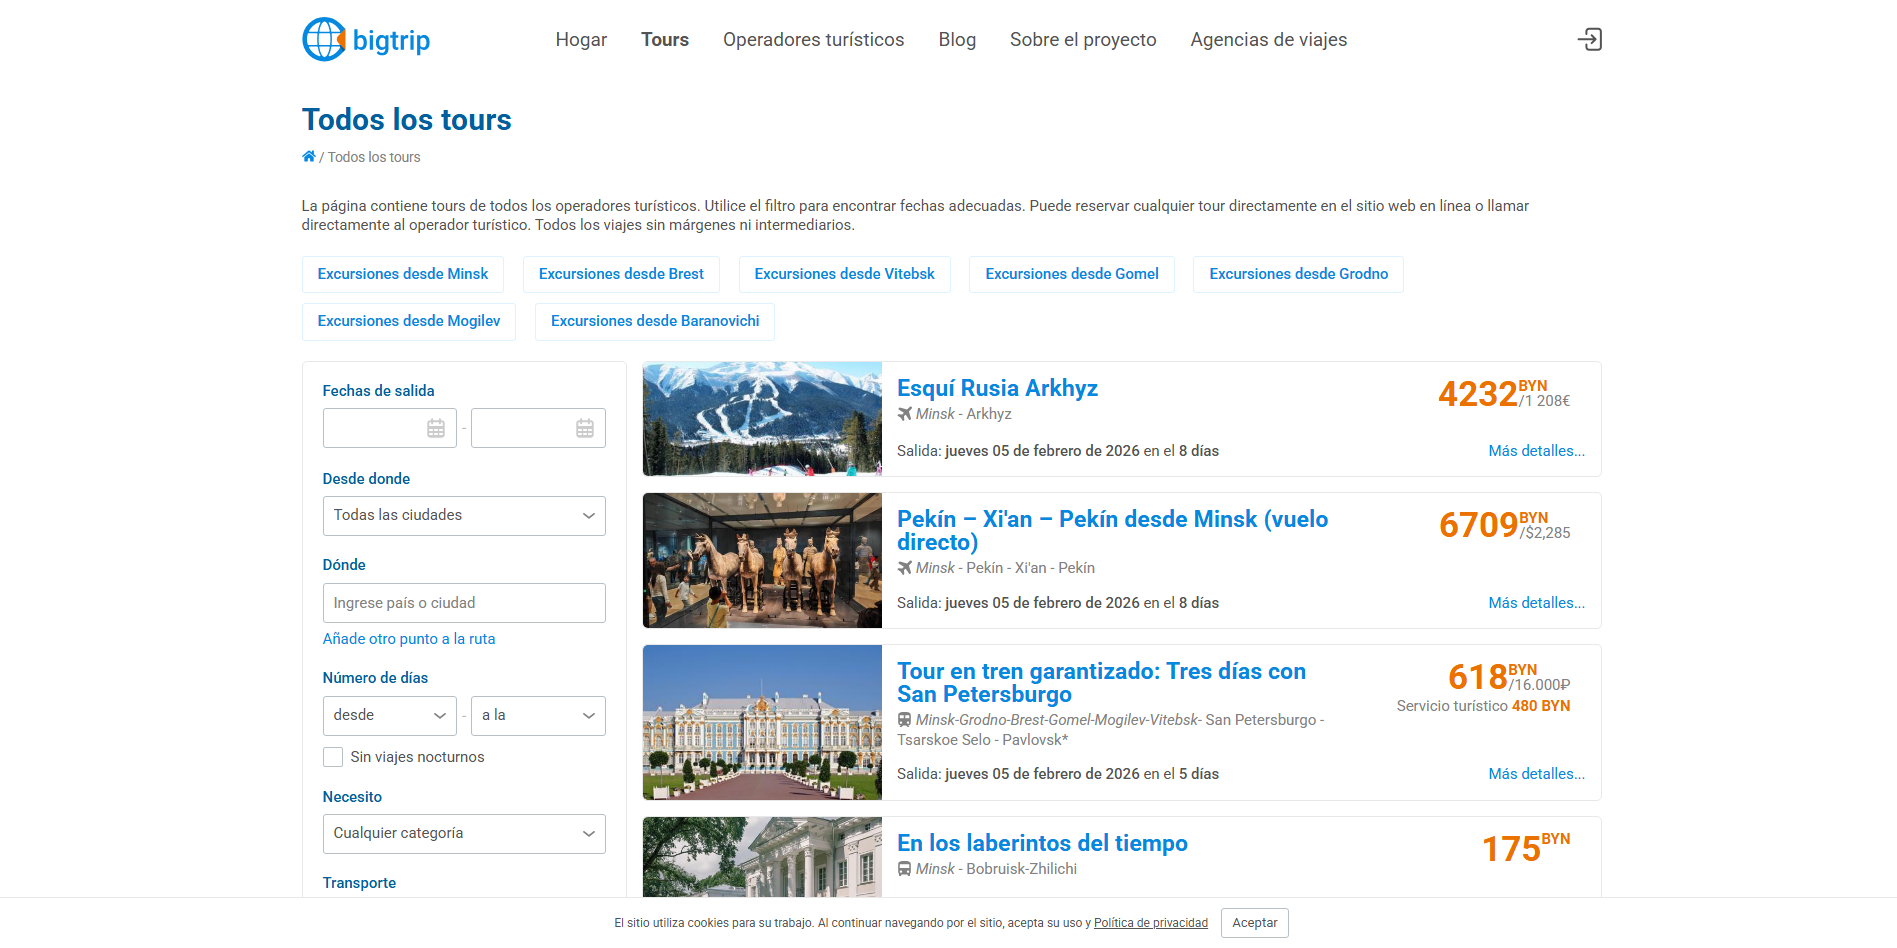Expand the 'a la' days dropdown
Screen dimensions: 1897x948
(x=538, y=716)
